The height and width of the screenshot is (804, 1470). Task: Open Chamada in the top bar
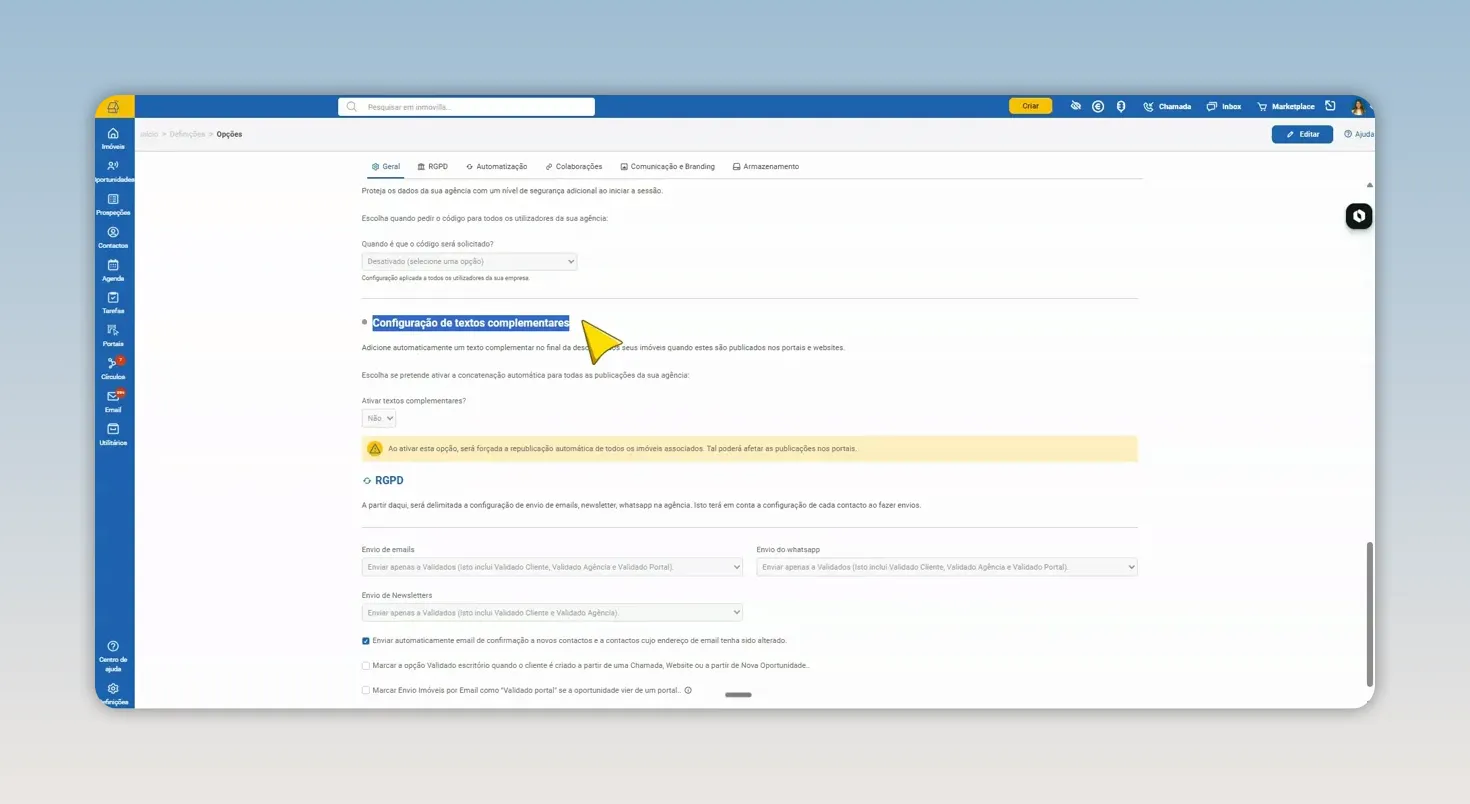(x=1167, y=106)
